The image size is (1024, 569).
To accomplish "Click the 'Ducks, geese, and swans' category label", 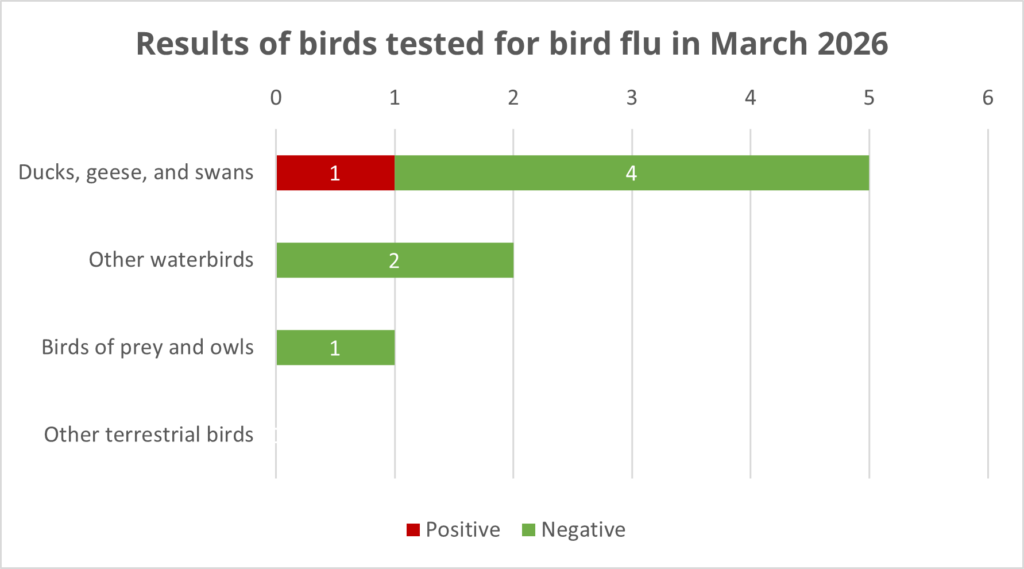I will coord(136,173).
